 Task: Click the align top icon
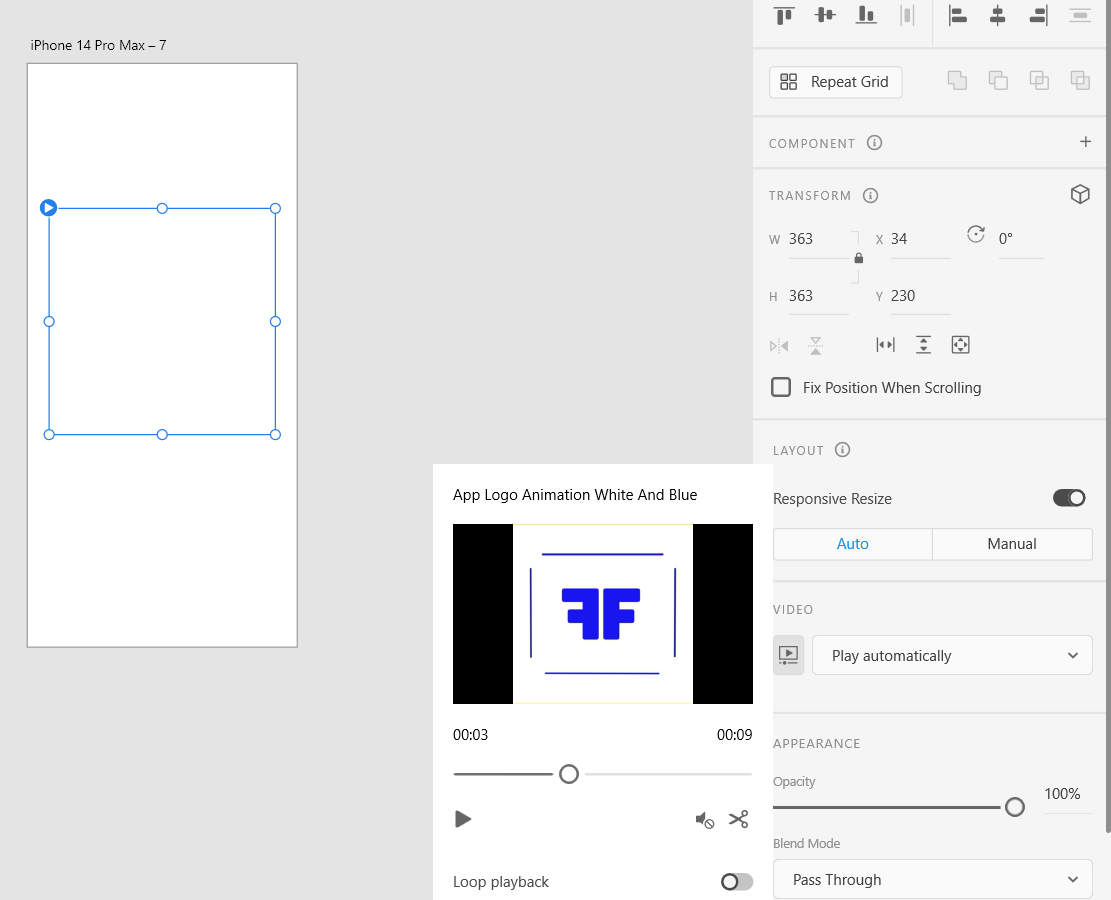point(784,15)
